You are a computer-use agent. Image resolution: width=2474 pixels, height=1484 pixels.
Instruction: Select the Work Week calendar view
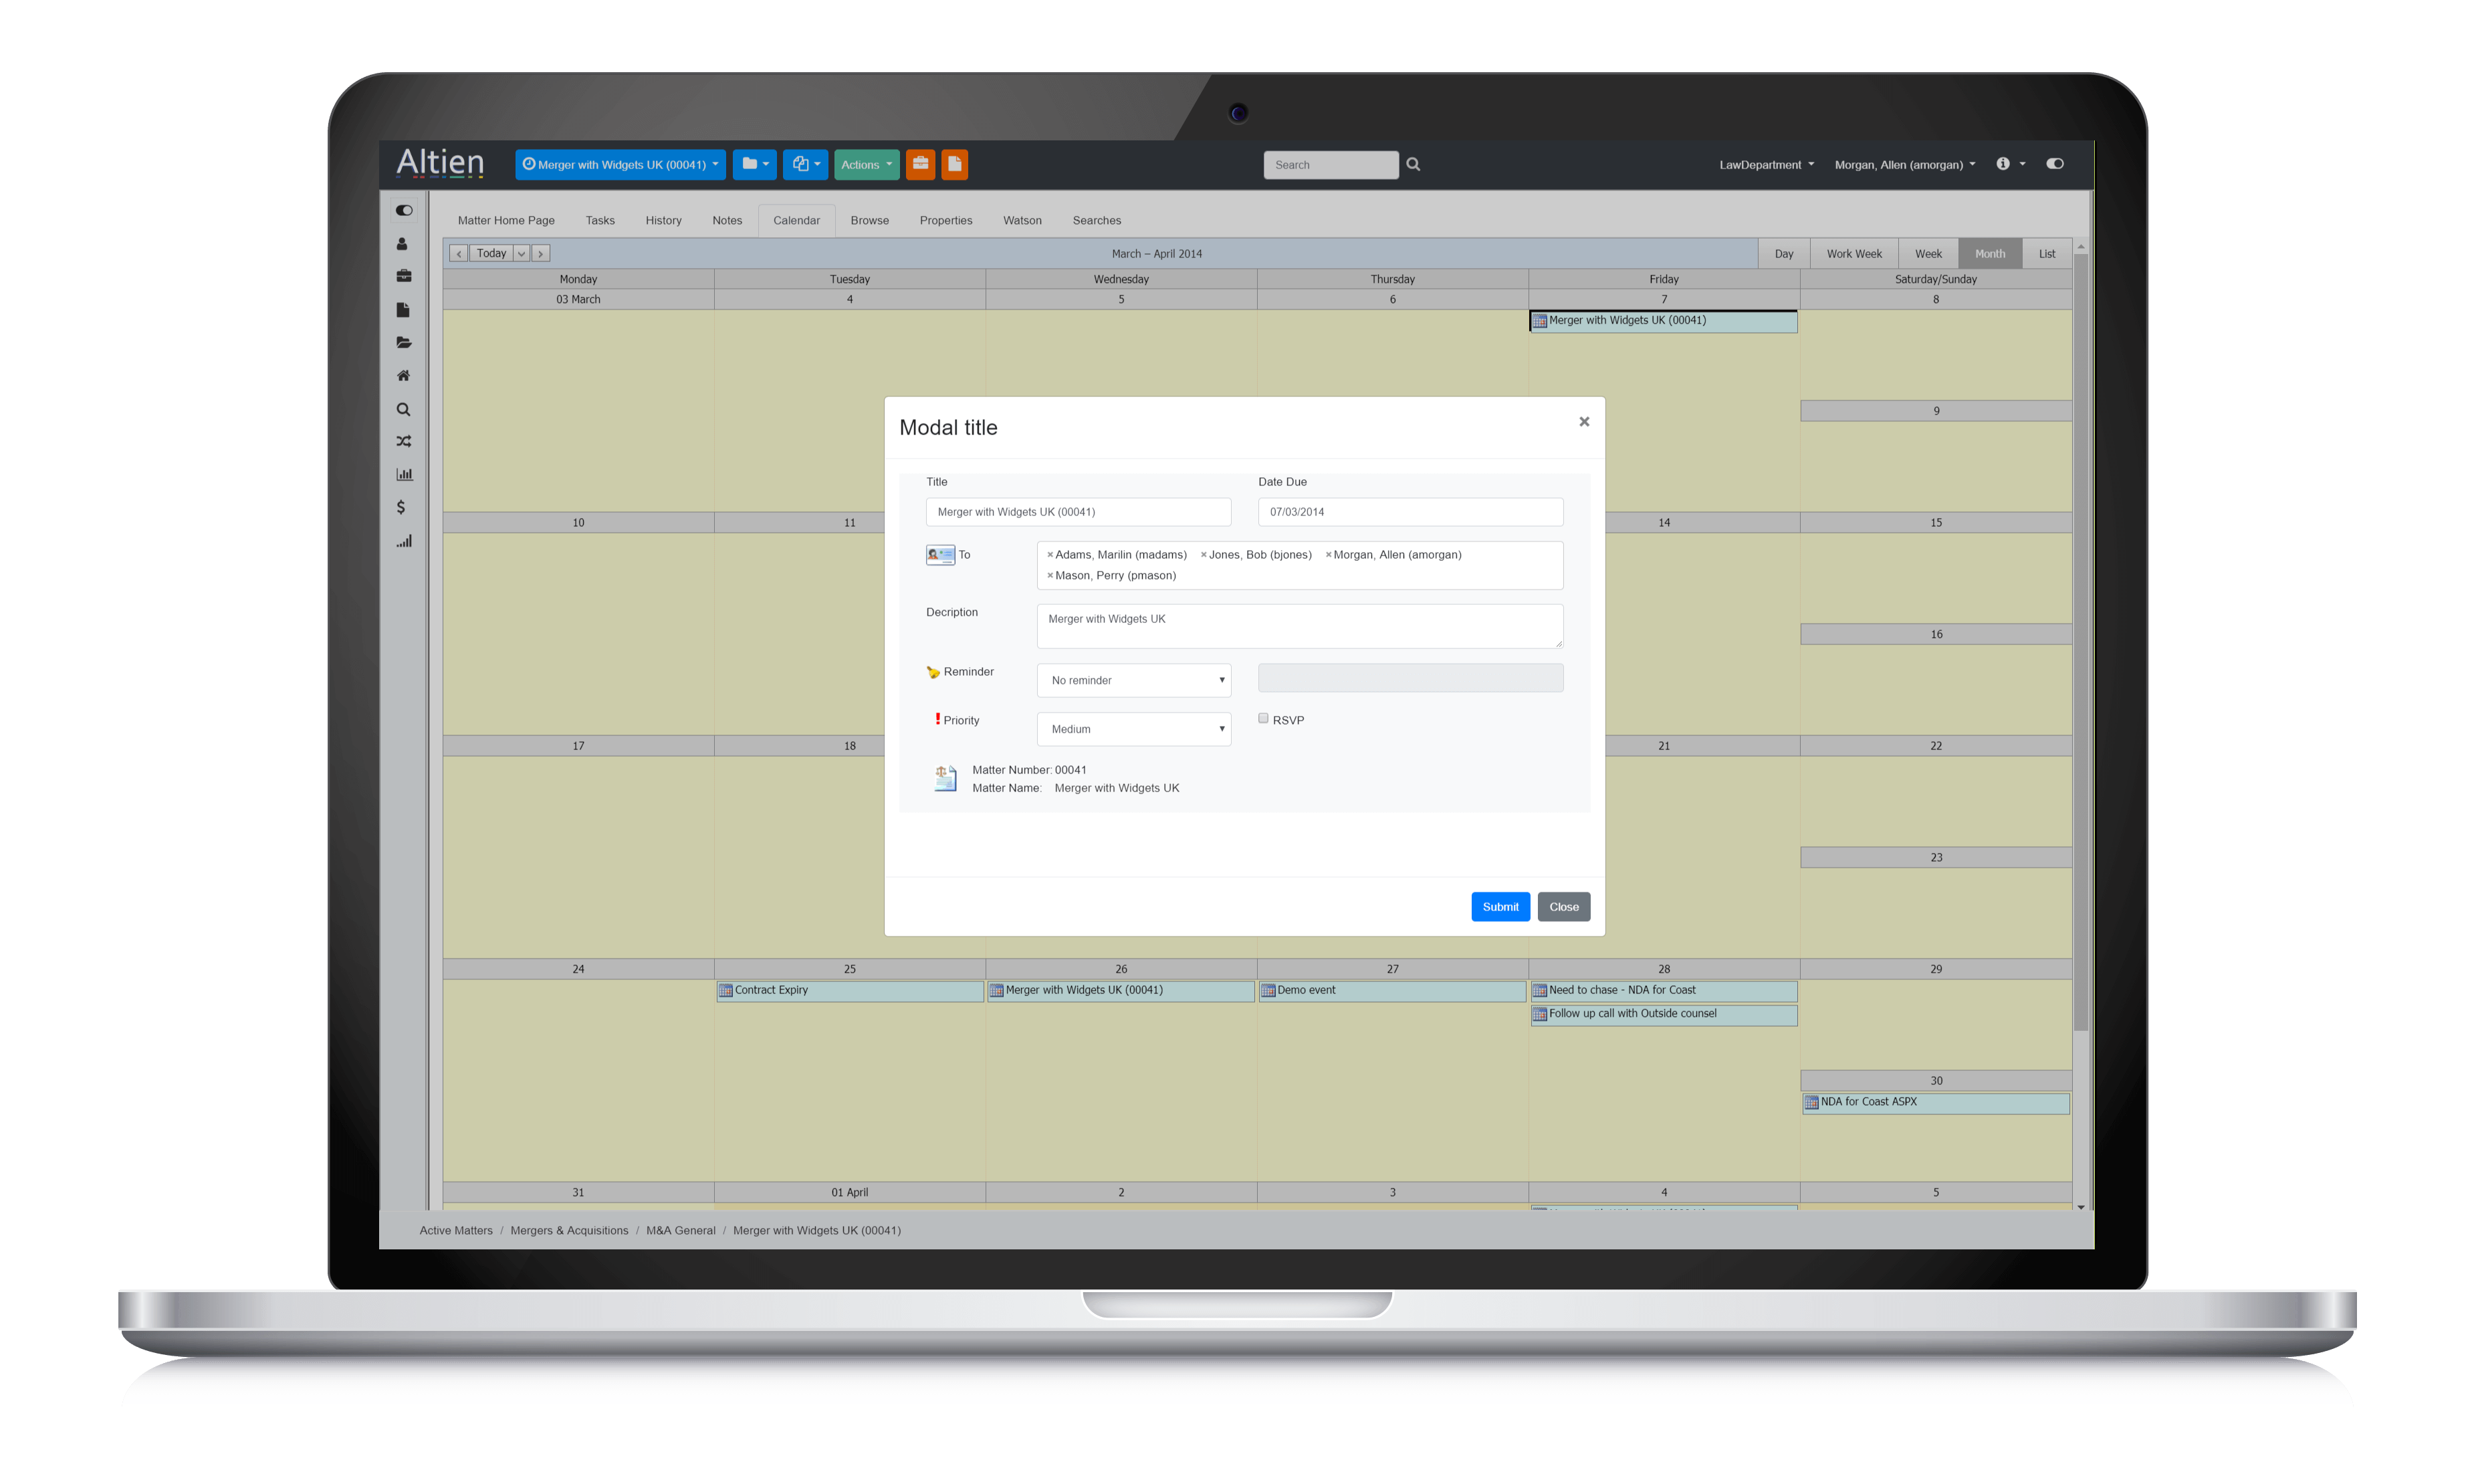pyautogui.click(x=1853, y=254)
